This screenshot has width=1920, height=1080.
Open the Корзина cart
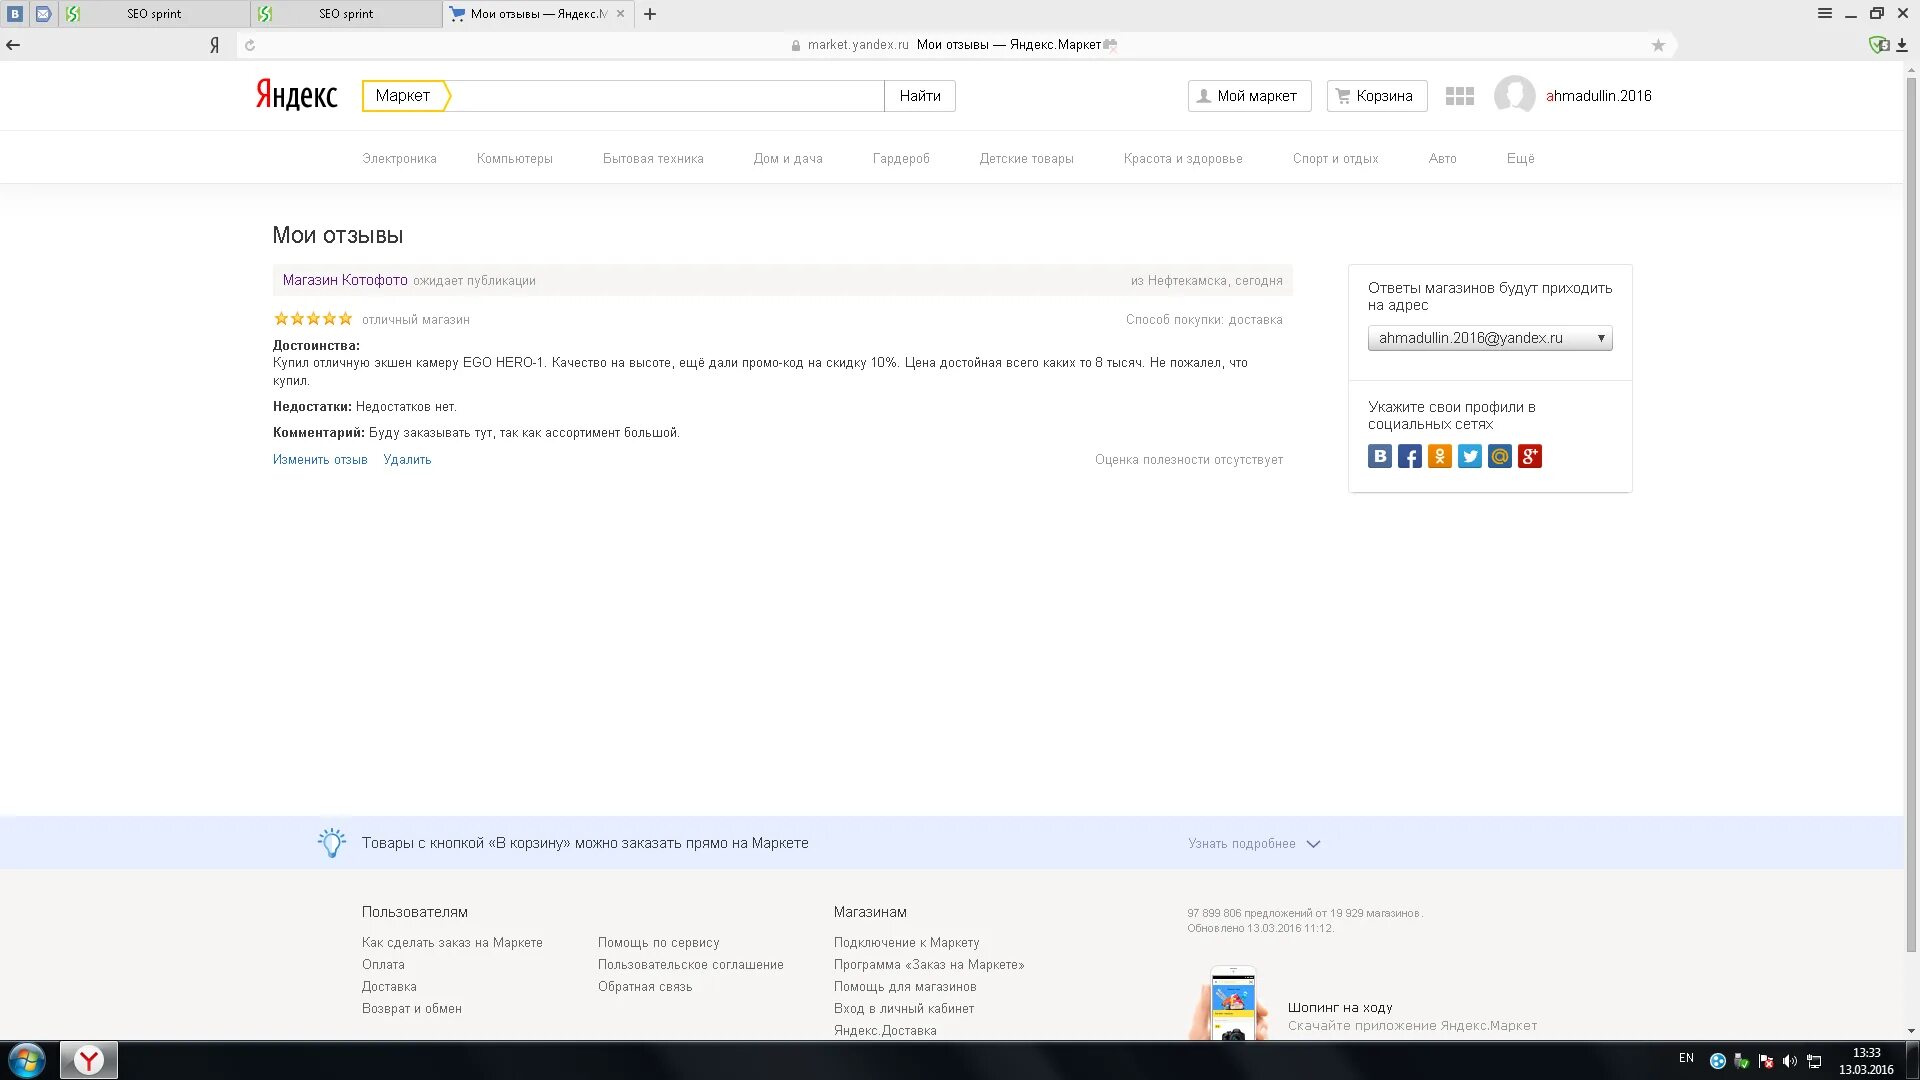pyautogui.click(x=1377, y=96)
